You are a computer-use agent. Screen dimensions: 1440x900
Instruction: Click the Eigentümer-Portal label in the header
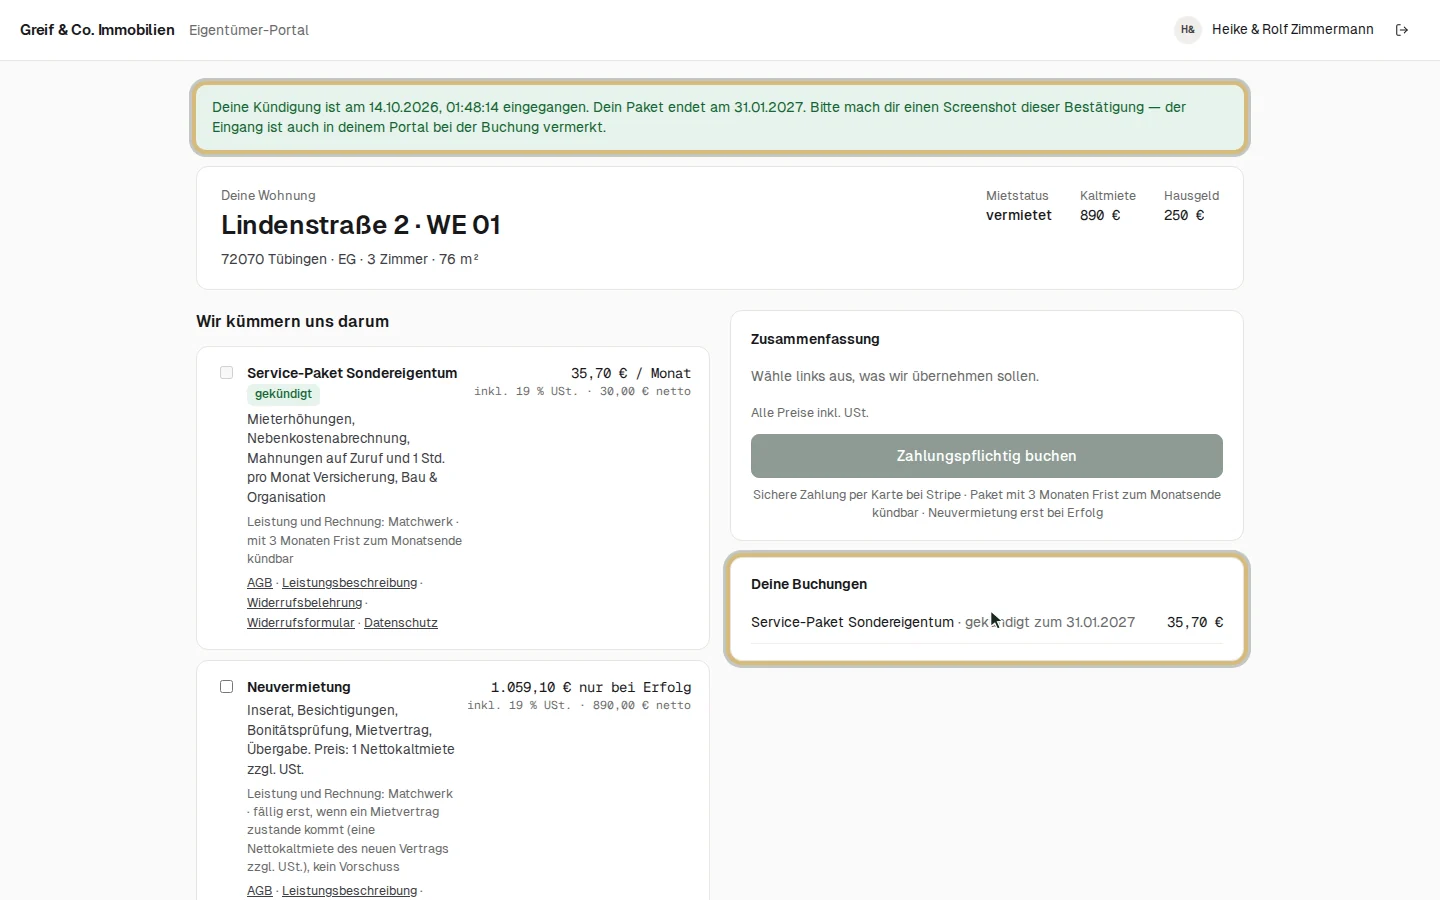(x=249, y=30)
